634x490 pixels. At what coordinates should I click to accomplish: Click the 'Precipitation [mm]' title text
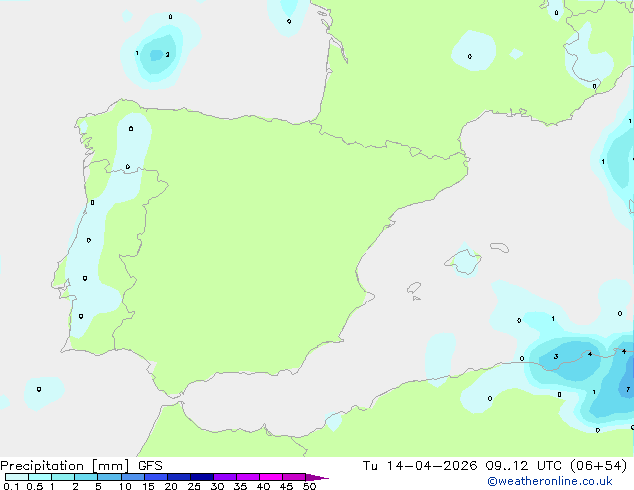(x=64, y=466)
